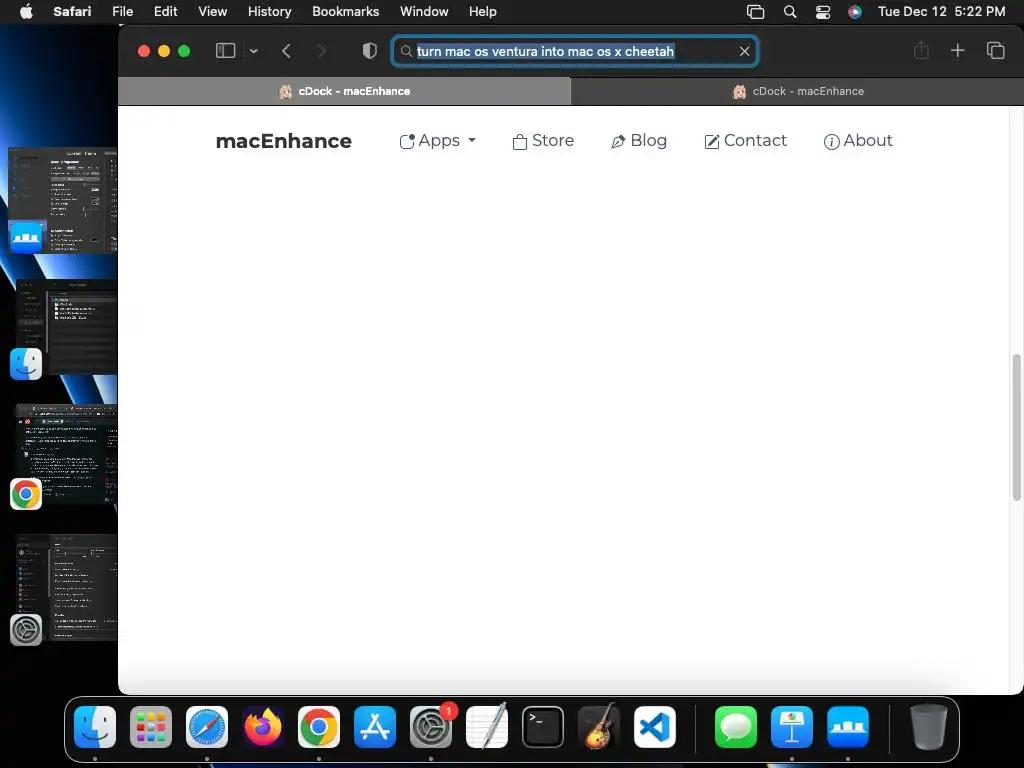1024x768 pixels.
Task: Launch GarageBand from the Dock
Action: [x=599, y=726]
